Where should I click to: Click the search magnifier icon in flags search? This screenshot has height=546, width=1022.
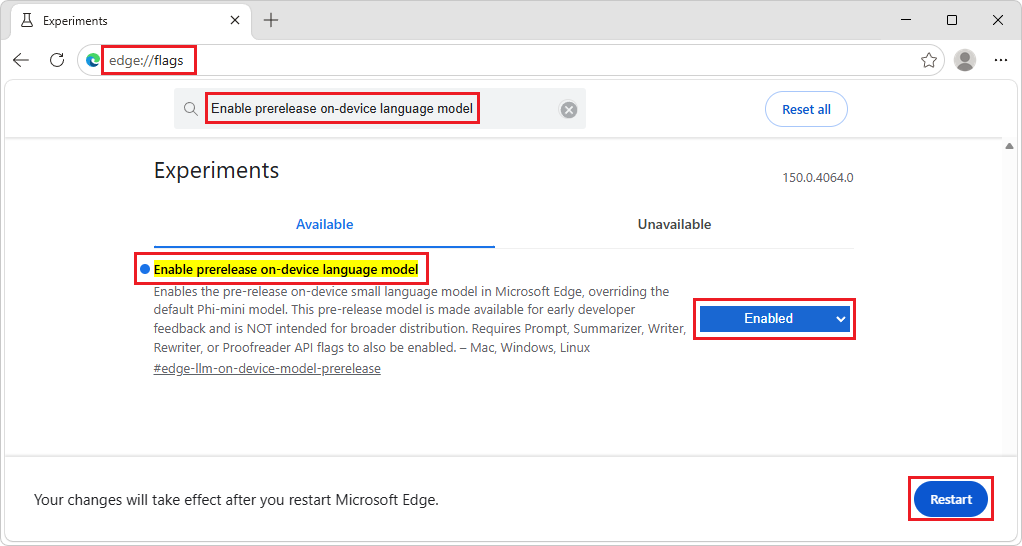(190, 109)
